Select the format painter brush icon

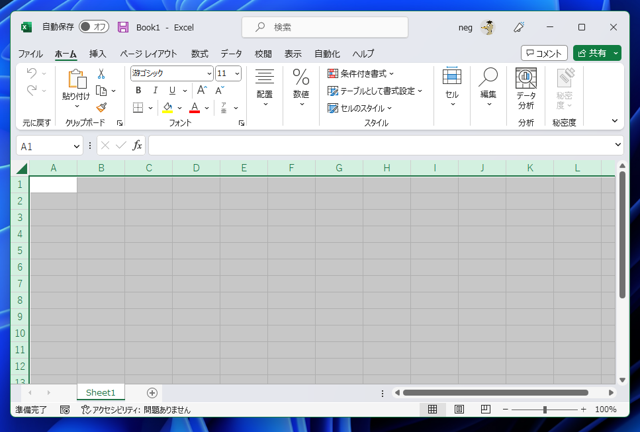101,107
